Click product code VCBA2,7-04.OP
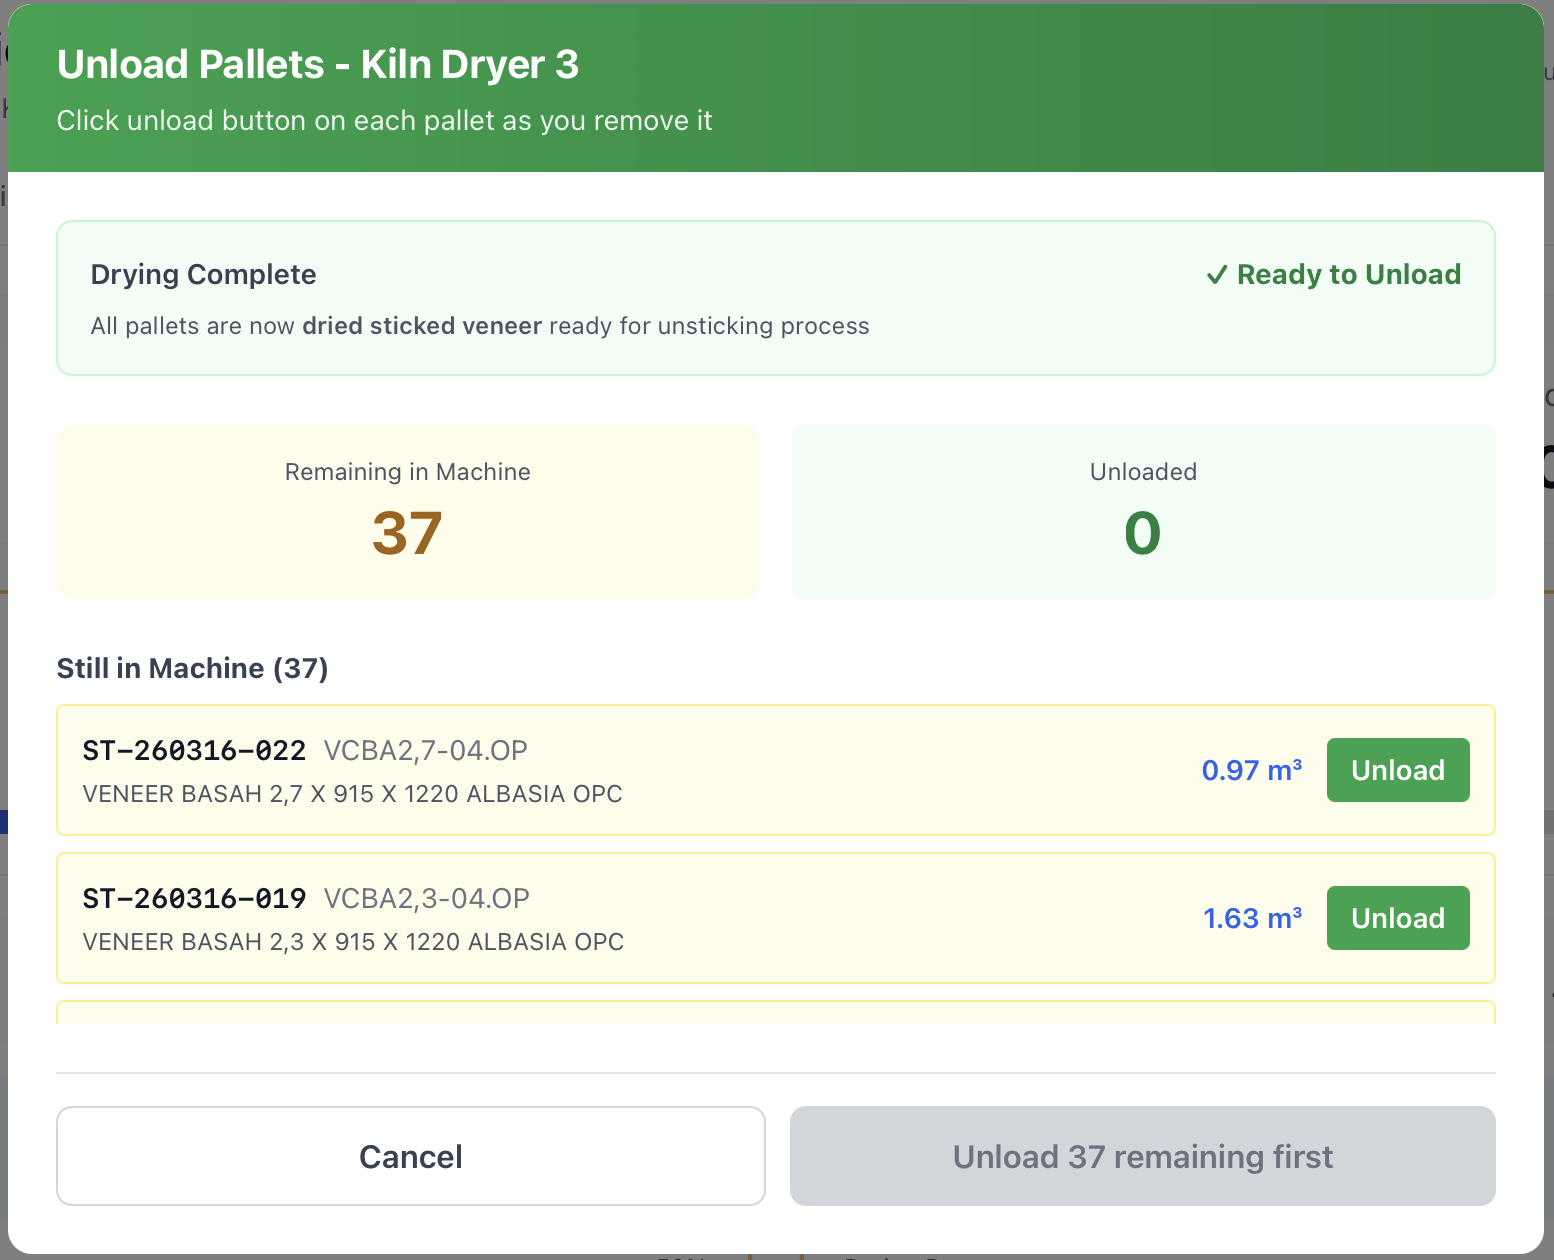Image resolution: width=1554 pixels, height=1260 pixels. tap(425, 750)
